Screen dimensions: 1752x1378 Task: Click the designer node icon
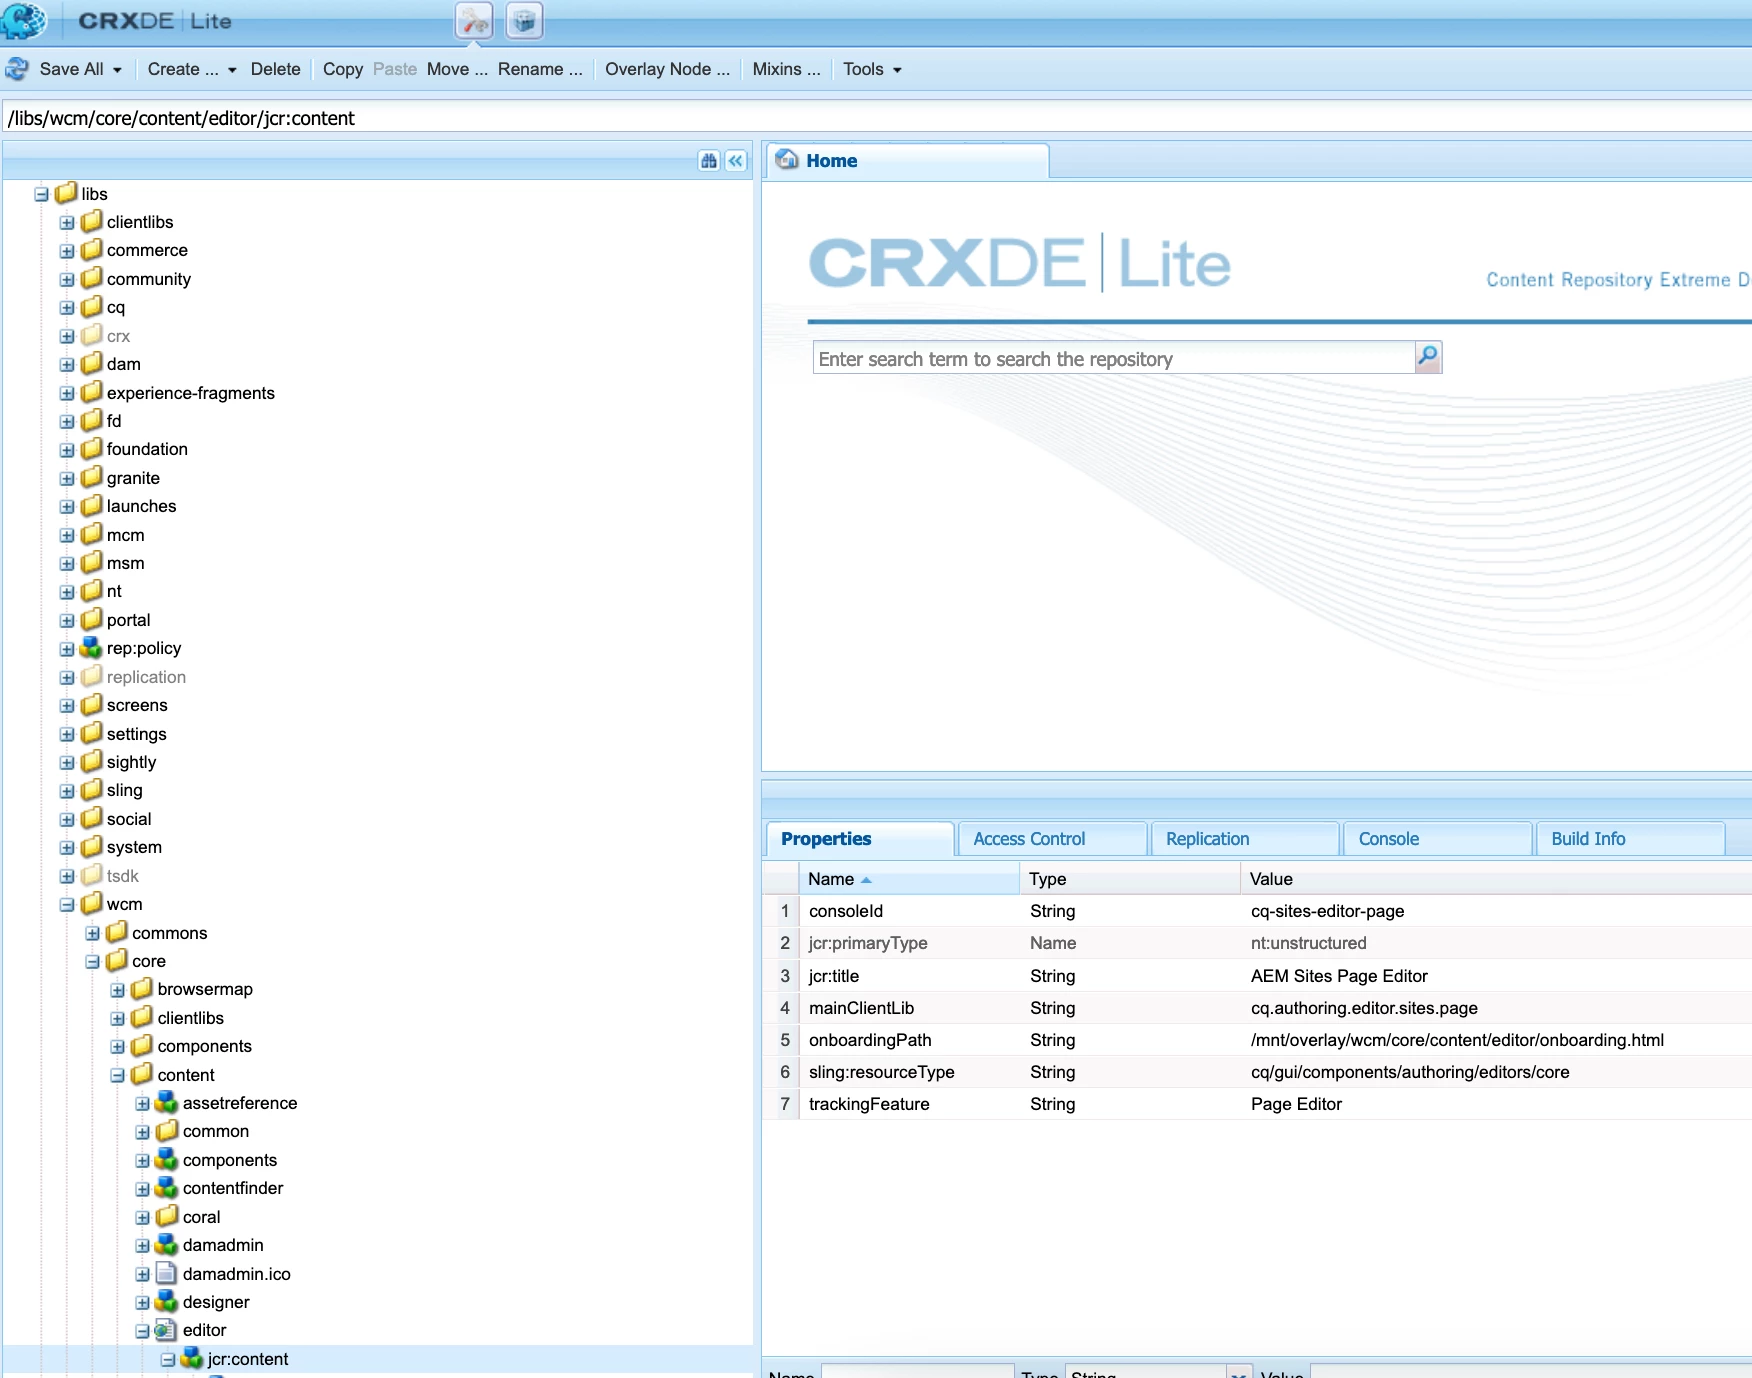coord(167,1301)
